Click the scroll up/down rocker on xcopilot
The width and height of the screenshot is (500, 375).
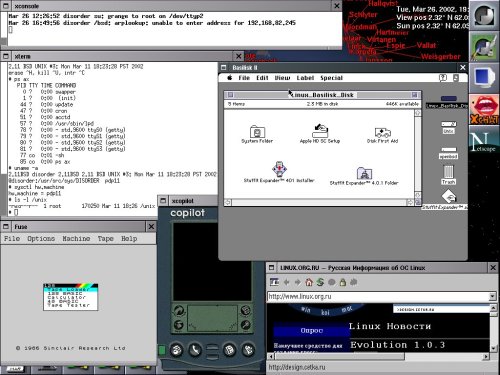212,351
